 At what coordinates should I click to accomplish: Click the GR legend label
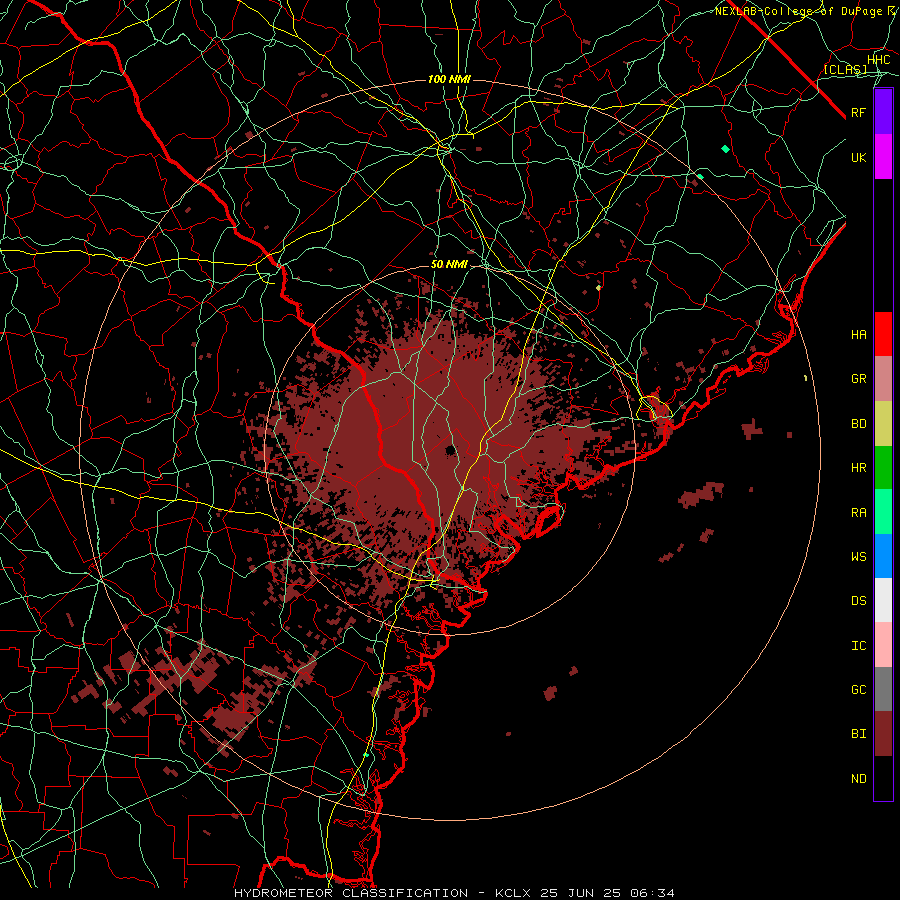pos(858,379)
